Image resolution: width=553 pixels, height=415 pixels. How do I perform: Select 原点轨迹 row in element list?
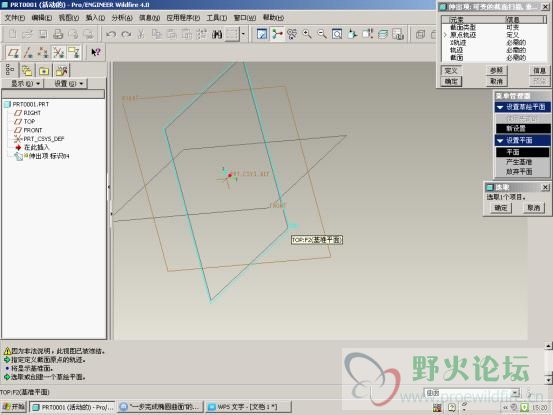pyautogui.click(x=494, y=35)
